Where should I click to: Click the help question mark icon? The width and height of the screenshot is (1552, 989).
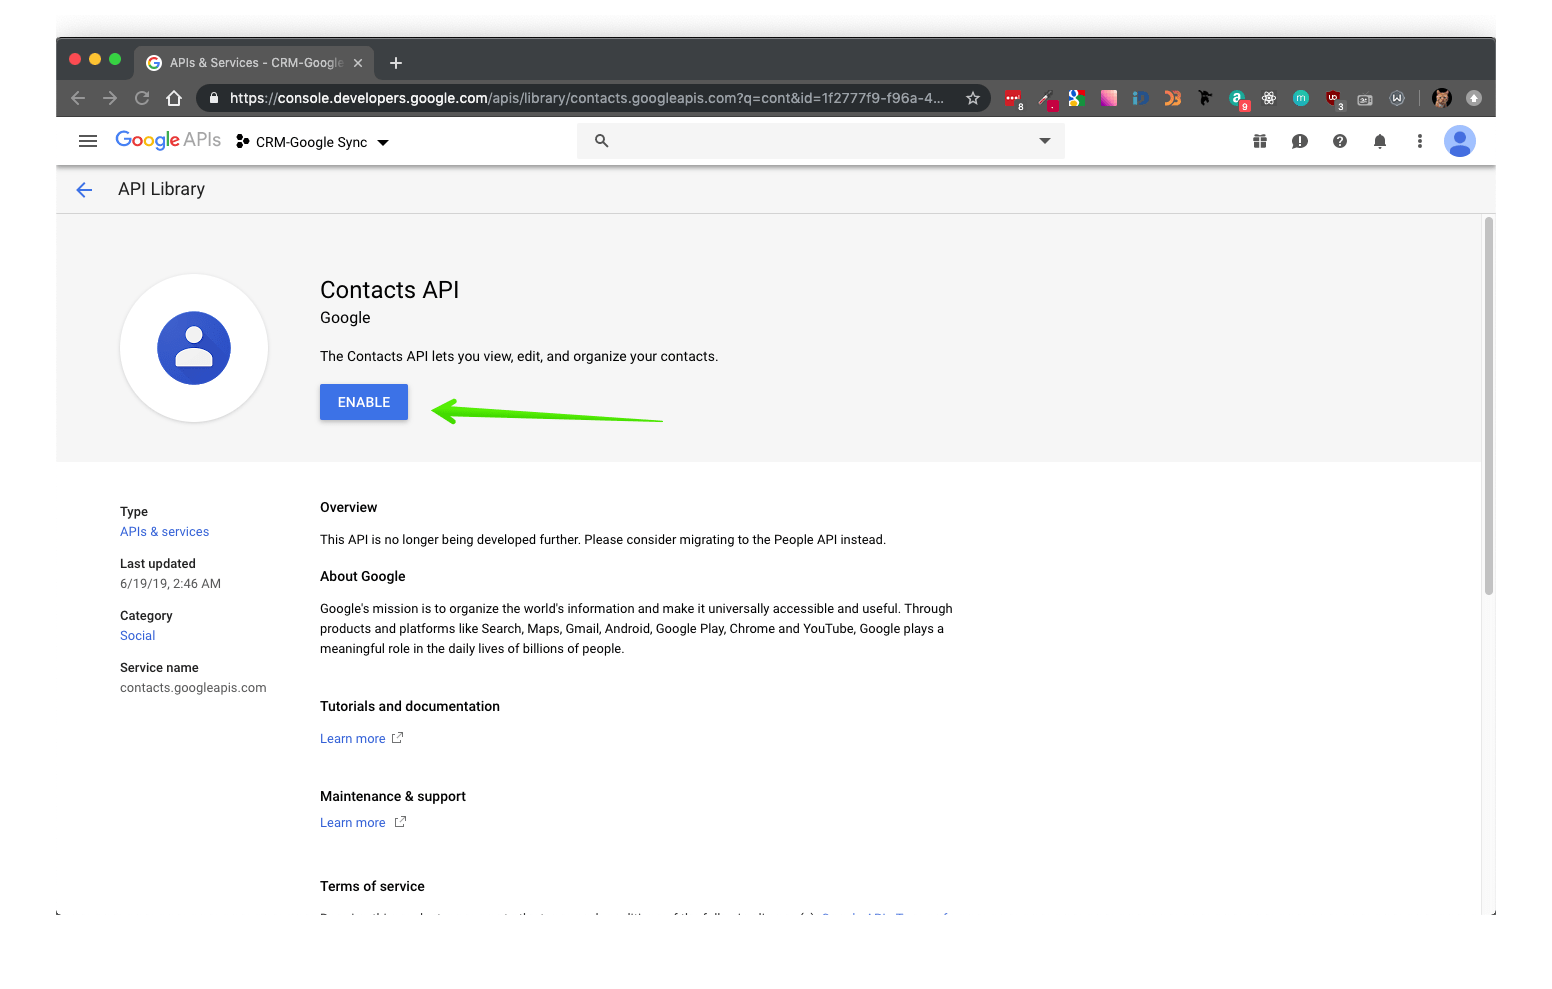coord(1339,141)
